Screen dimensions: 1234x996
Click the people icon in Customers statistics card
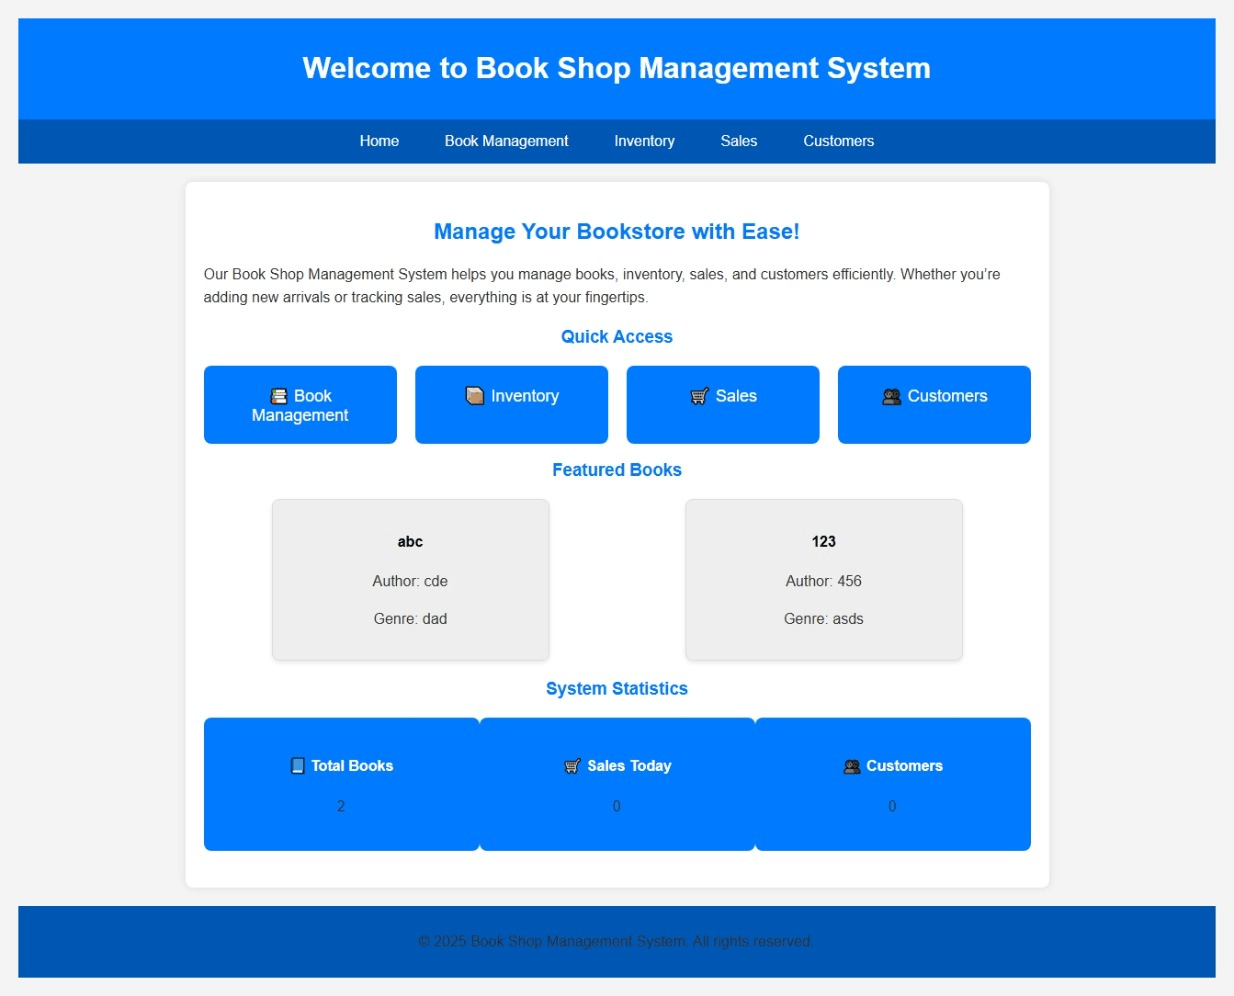pos(852,766)
